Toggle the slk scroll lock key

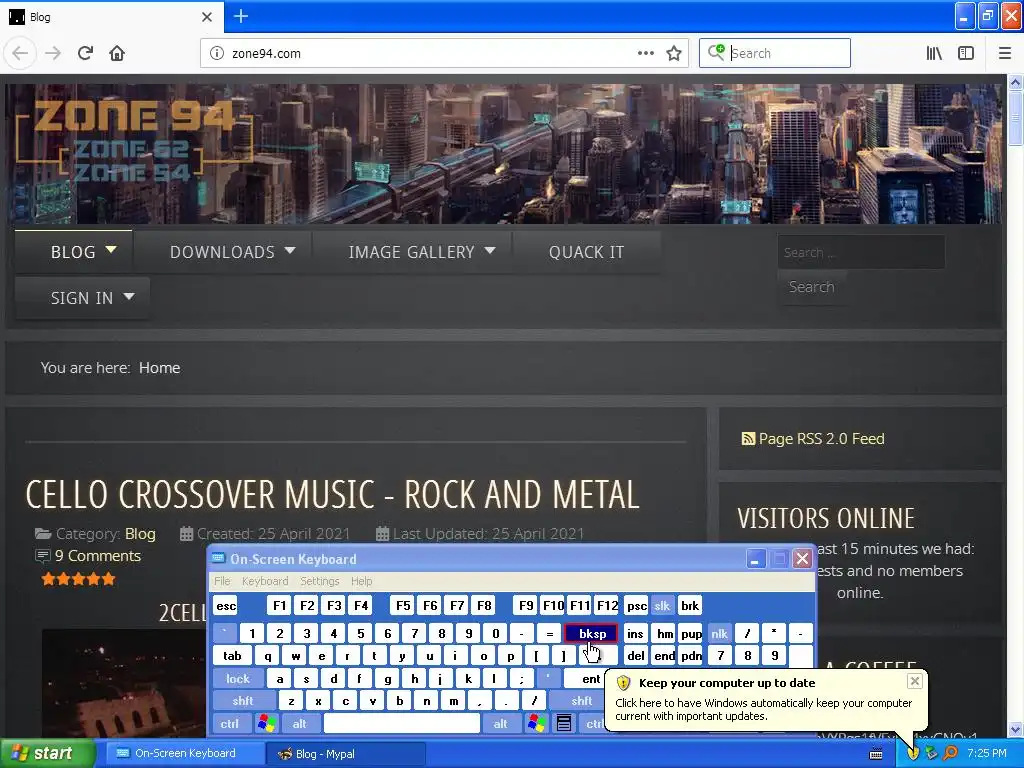coord(662,605)
